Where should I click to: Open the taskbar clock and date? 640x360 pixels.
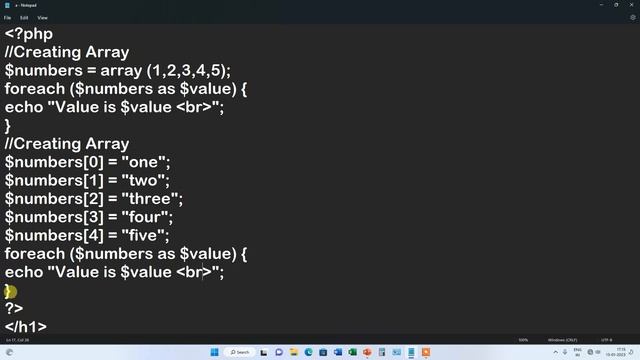(x=617, y=352)
